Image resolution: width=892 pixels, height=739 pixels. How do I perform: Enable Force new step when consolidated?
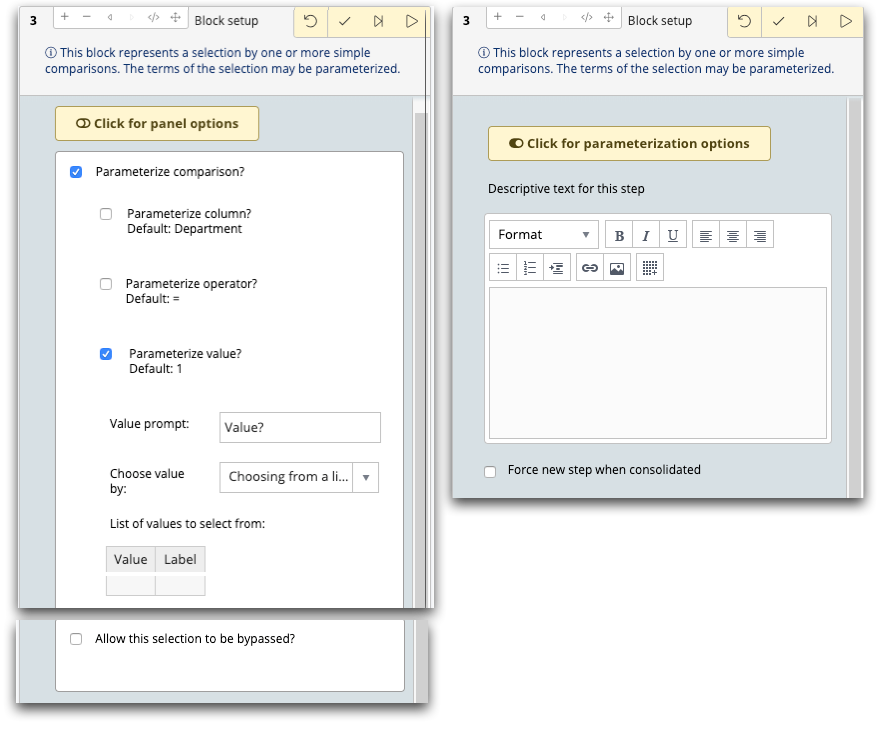pos(490,472)
